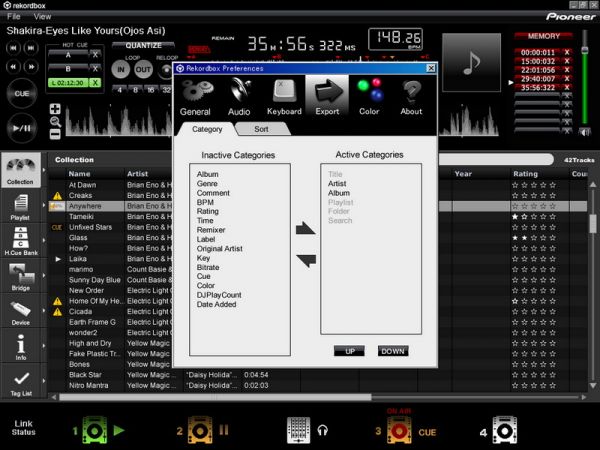Open the Tag List panel
The height and width of the screenshot is (450, 600).
click(x=21, y=382)
